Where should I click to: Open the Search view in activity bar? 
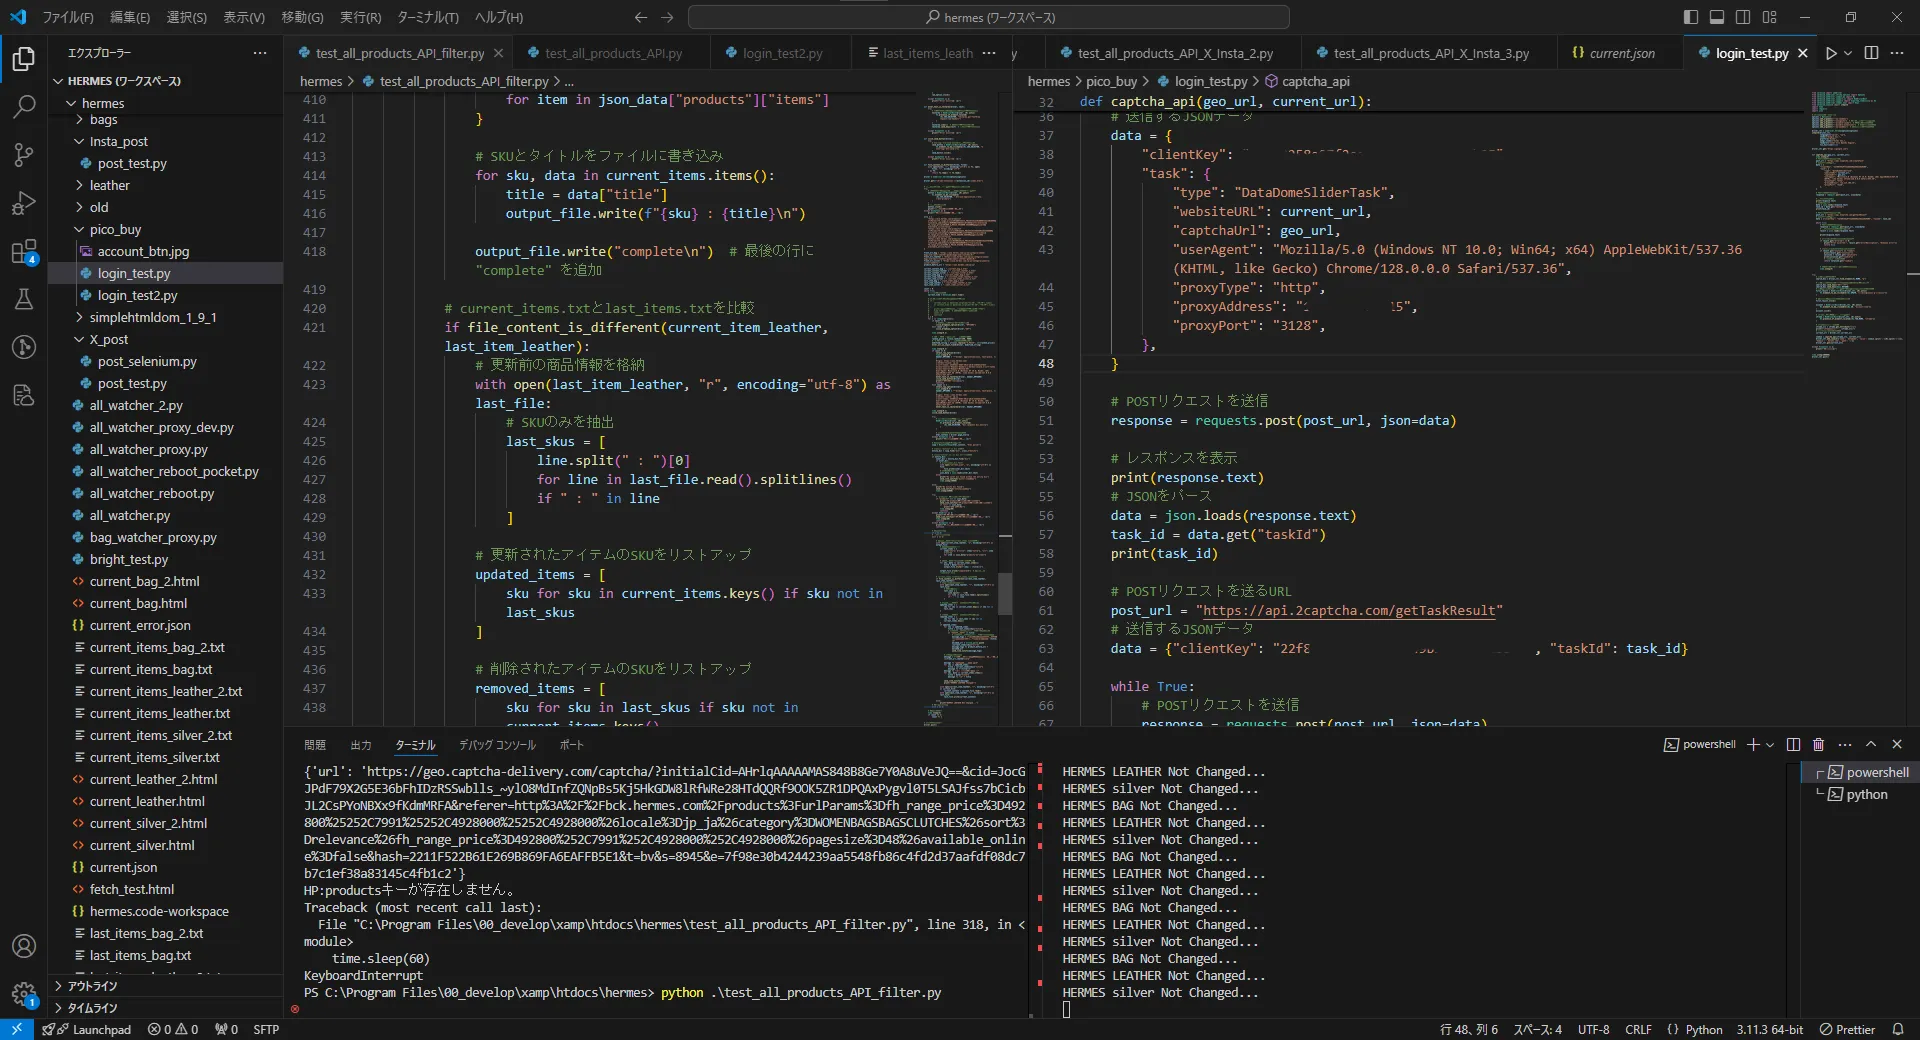(24, 106)
